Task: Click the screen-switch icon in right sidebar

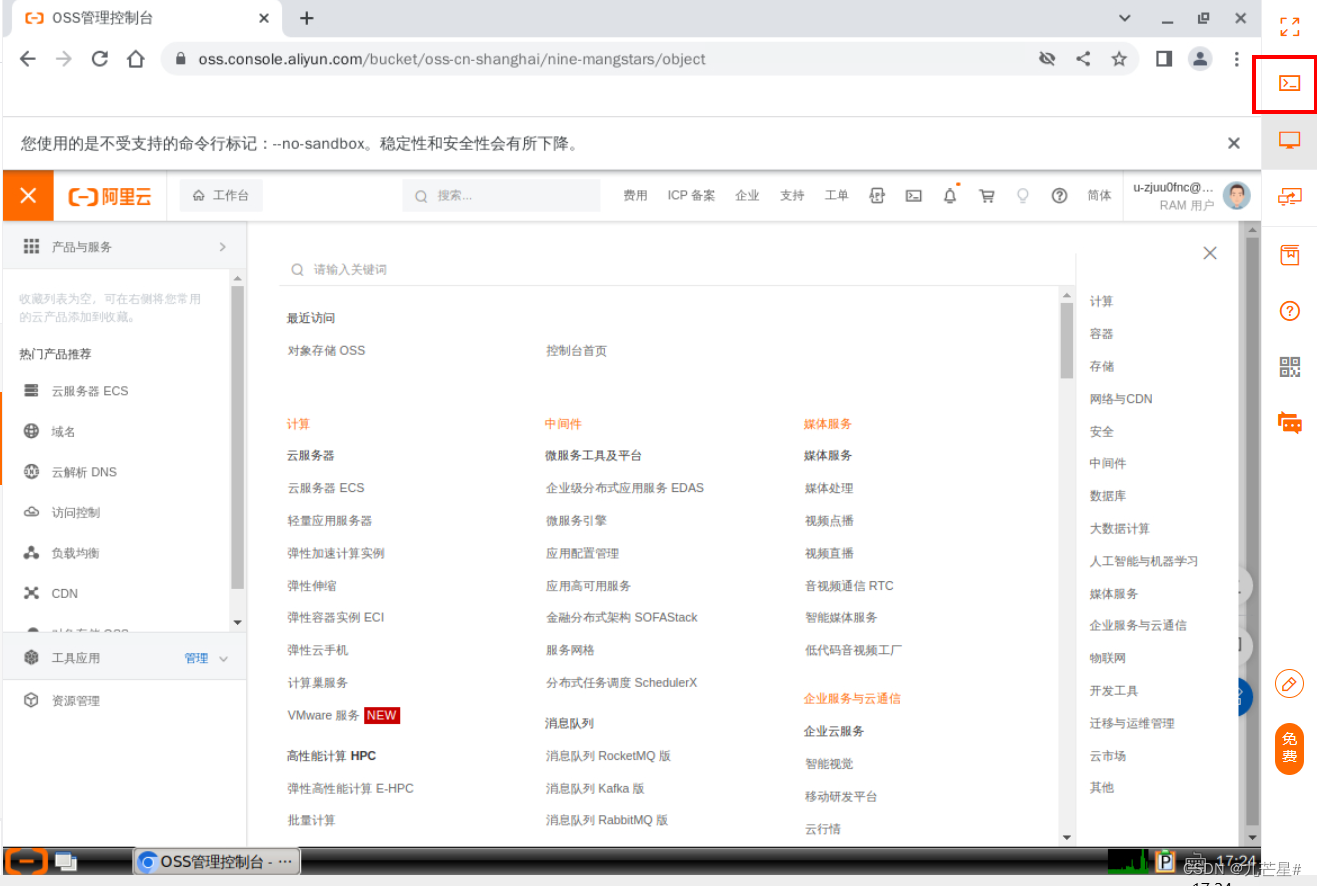Action: click(1290, 197)
